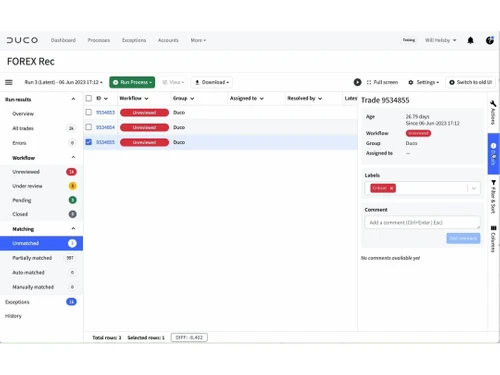Open the View dropdown

pyautogui.click(x=173, y=82)
